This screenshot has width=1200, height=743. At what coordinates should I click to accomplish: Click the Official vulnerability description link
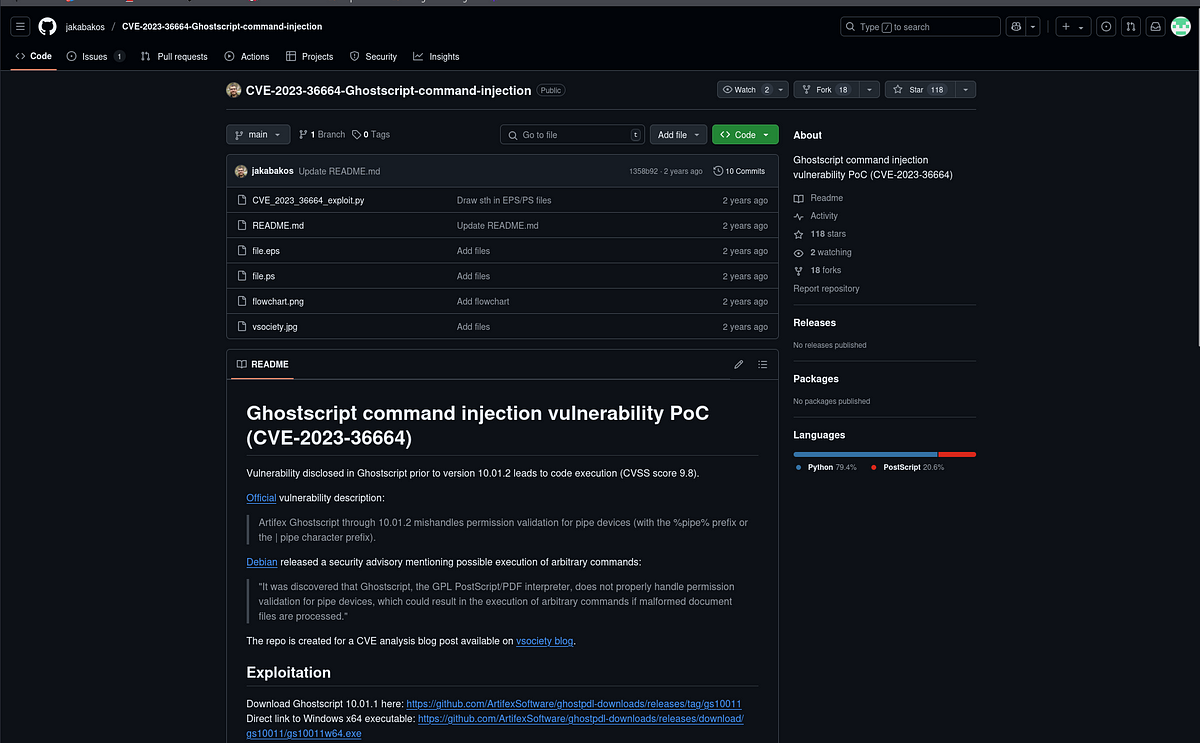[x=261, y=498]
